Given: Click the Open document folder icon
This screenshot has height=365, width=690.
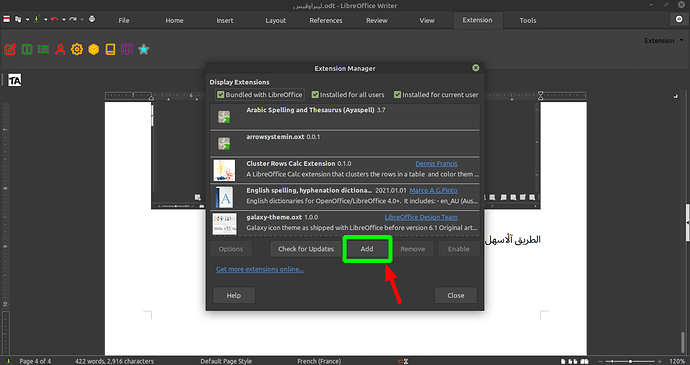Looking at the screenshot, I should [18, 19].
